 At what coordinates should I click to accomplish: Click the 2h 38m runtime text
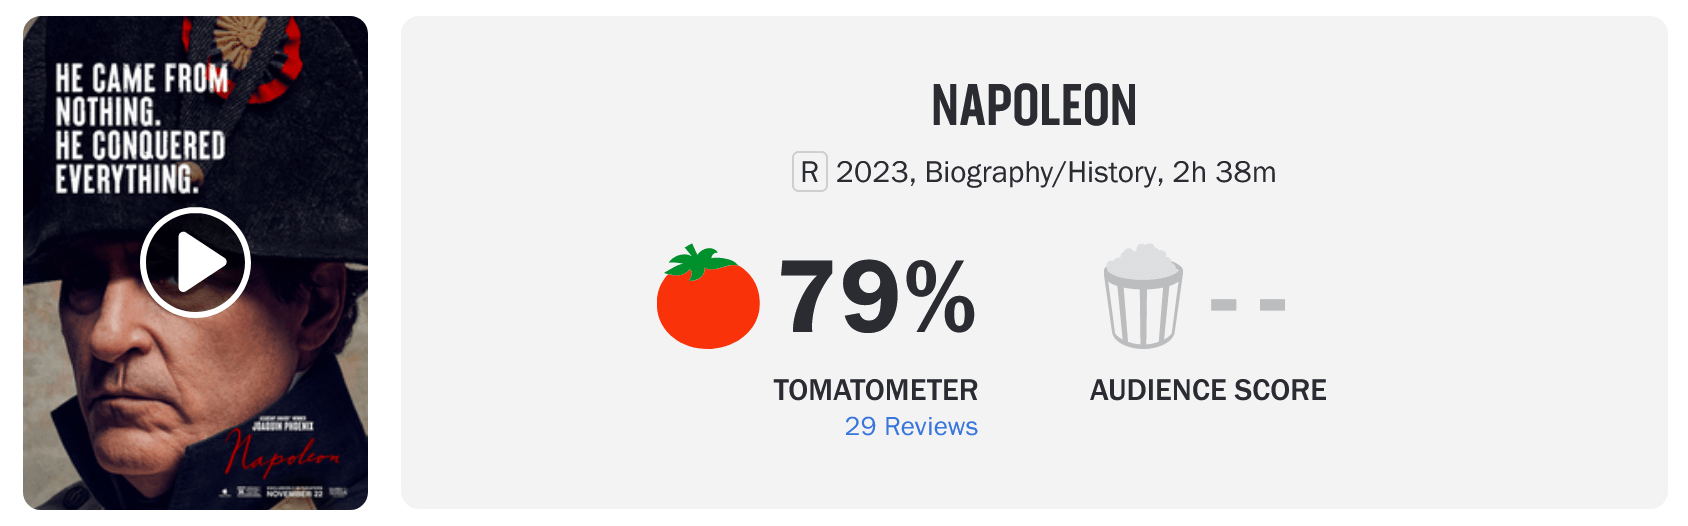[x=1224, y=172]
